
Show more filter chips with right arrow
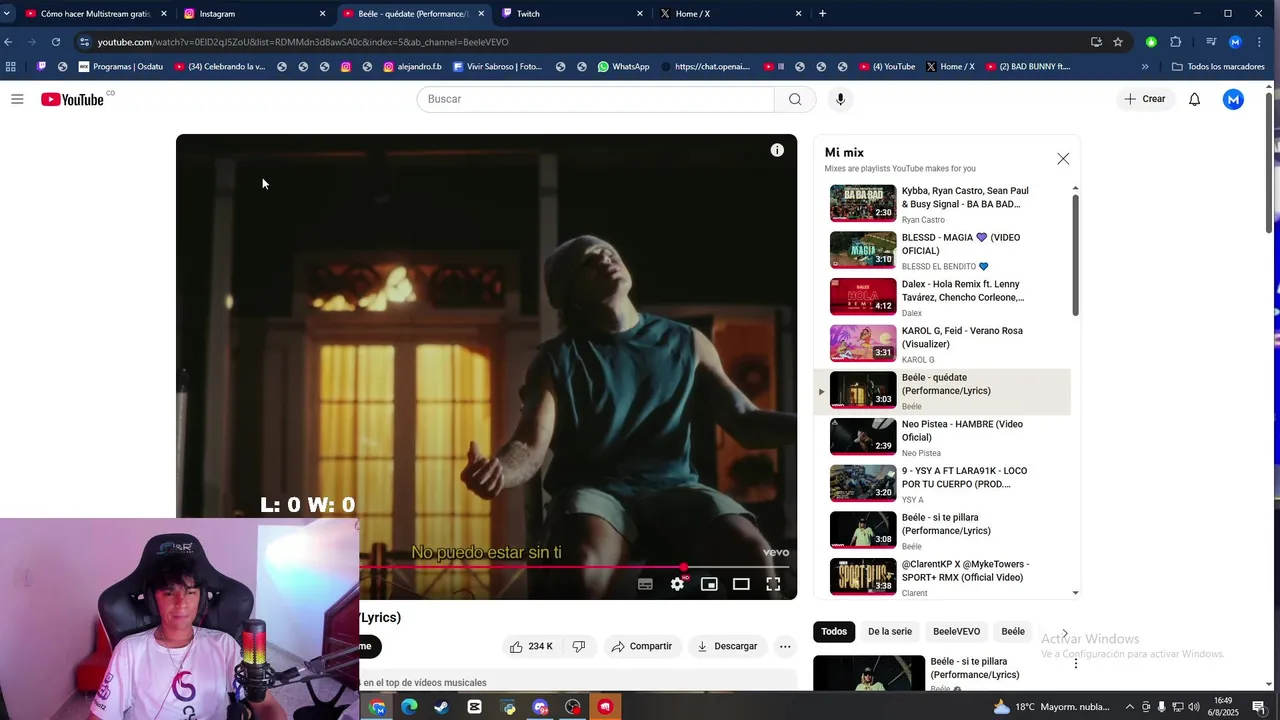coord(1065,634)
